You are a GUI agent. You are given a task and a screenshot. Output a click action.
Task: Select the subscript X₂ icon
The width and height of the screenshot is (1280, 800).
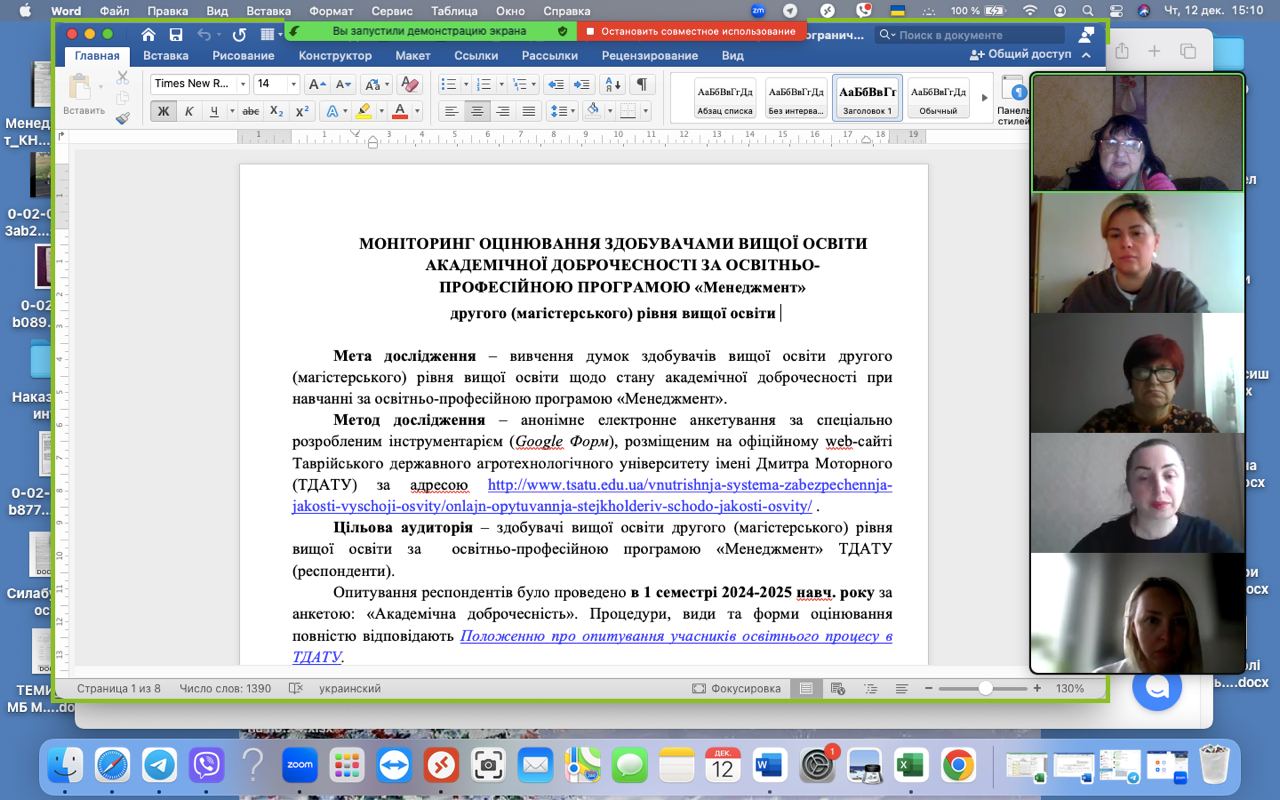click(276, 111)
